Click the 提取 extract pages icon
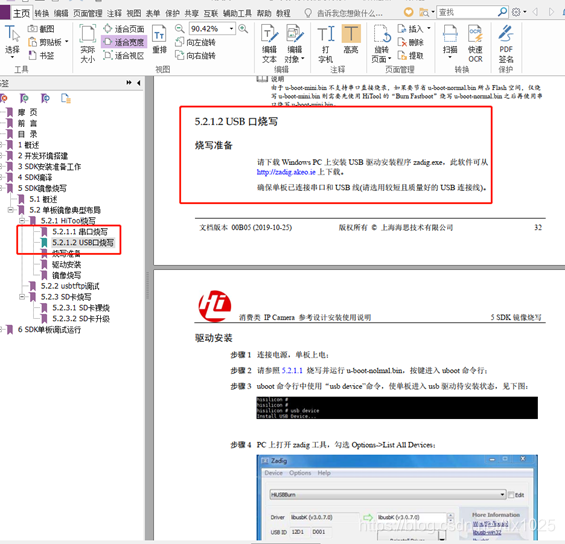Viewport: 565px width, 544px height. (411, 55)
